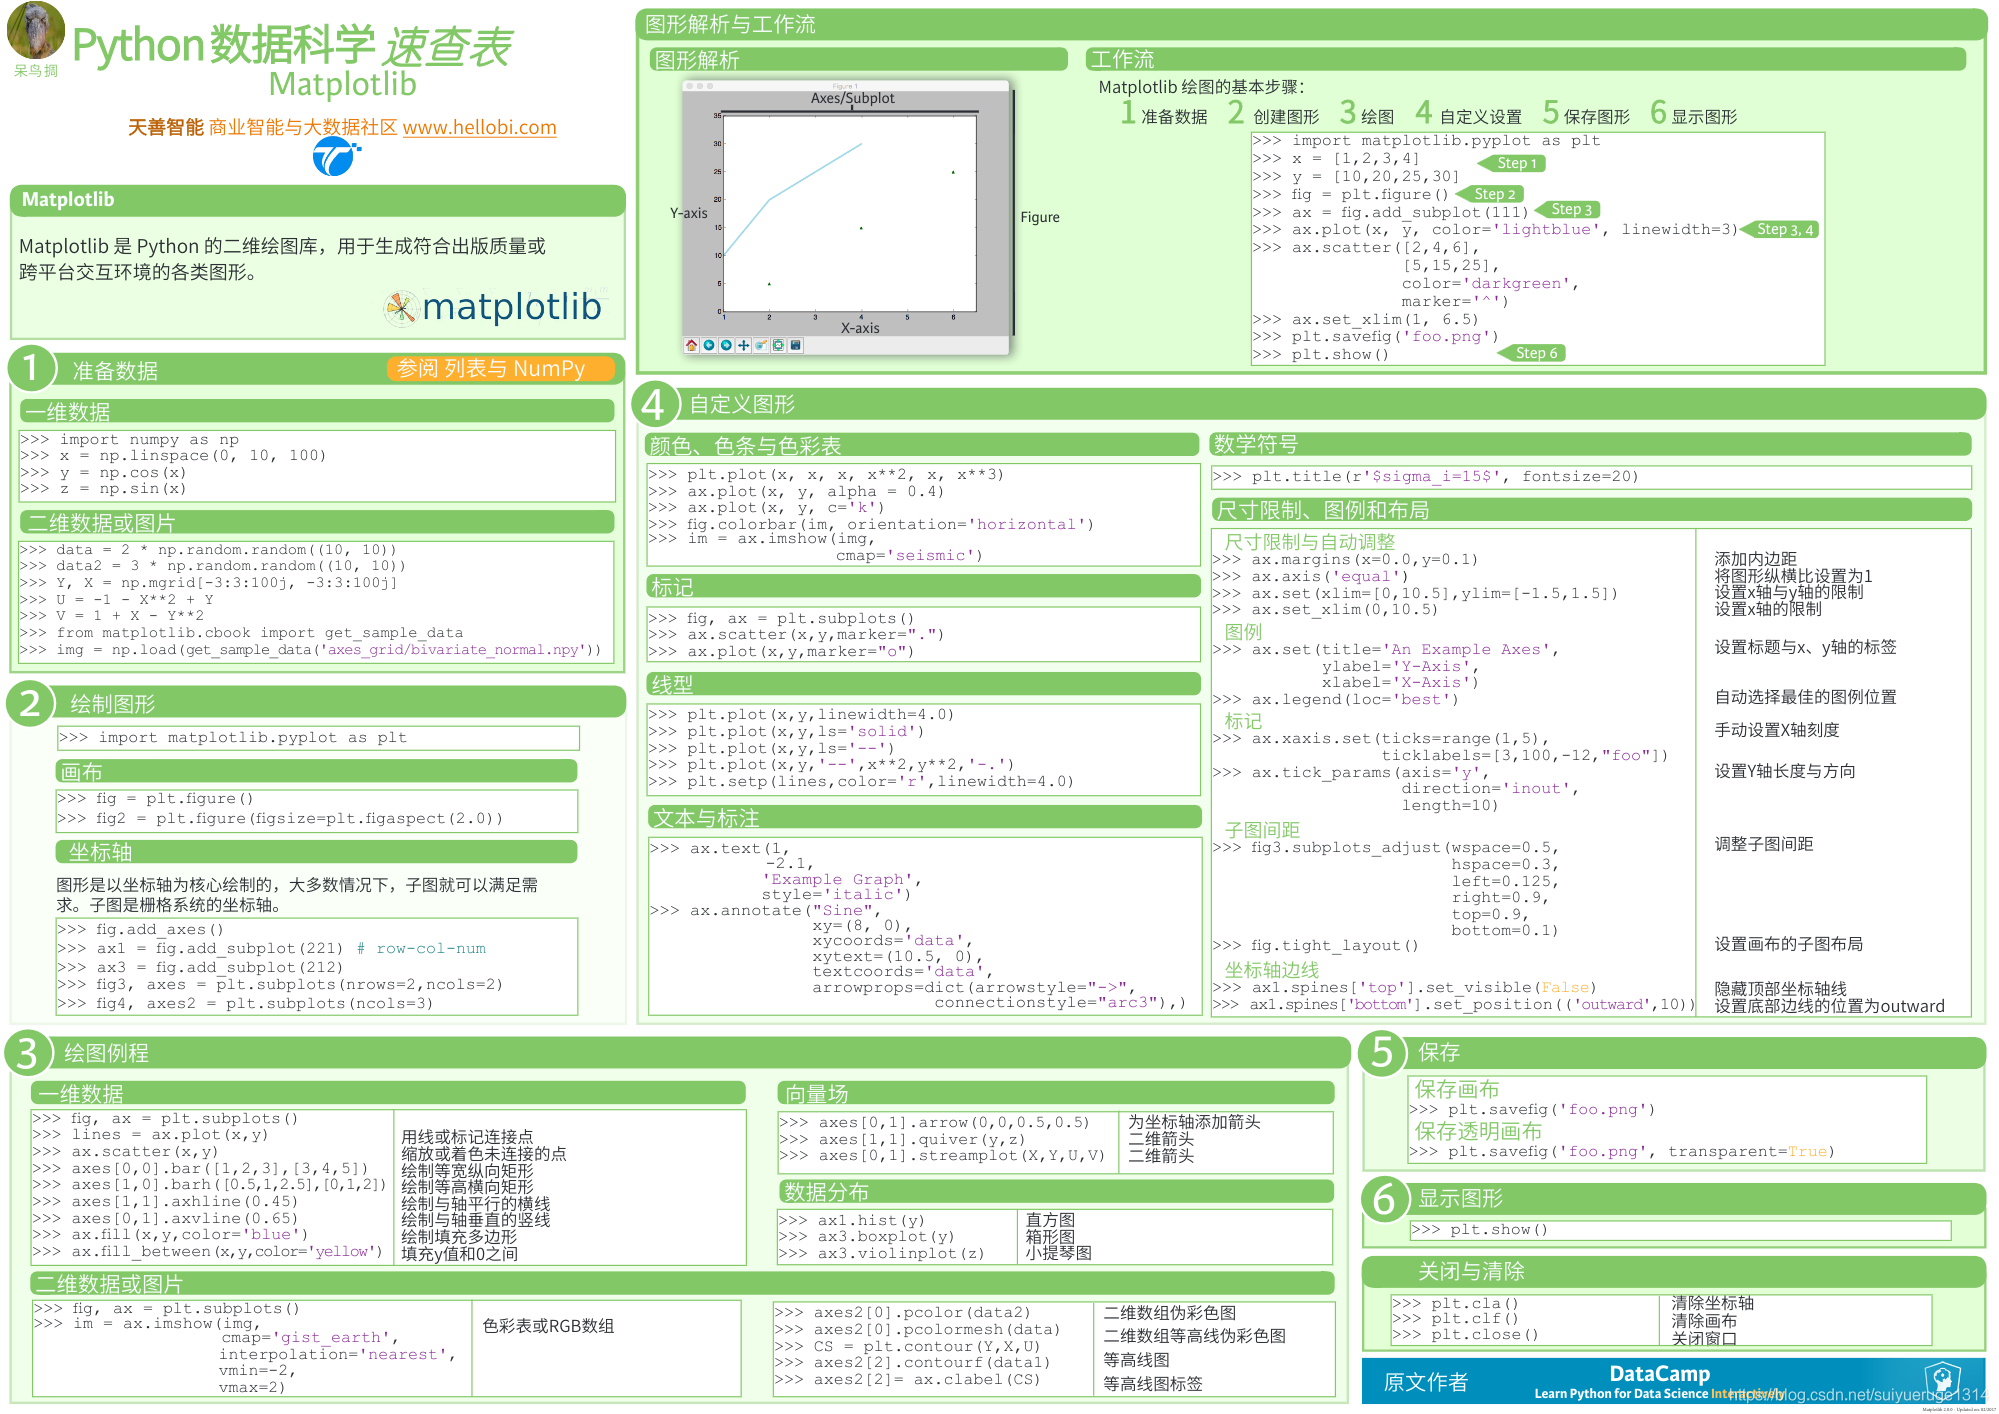The height and width of the screenshot is (1414, 1999).
Task: Open the www.hellobi.com link
Action: click(479, 127)
